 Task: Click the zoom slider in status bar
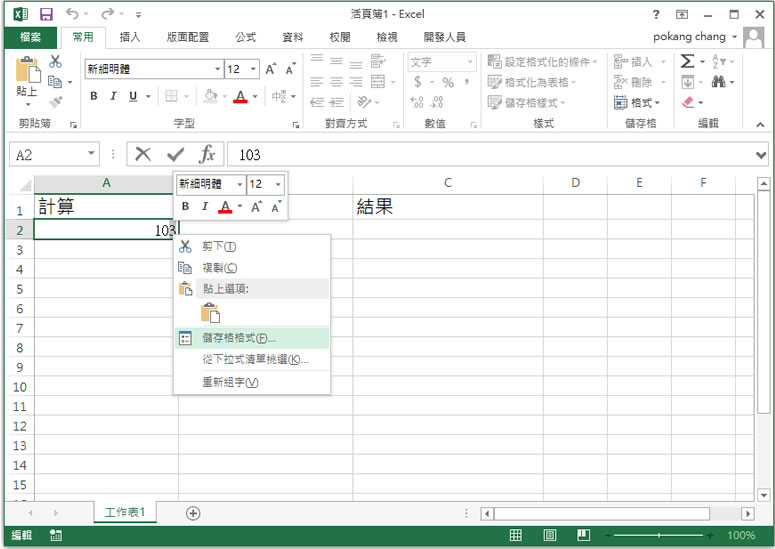click(658, 535)
